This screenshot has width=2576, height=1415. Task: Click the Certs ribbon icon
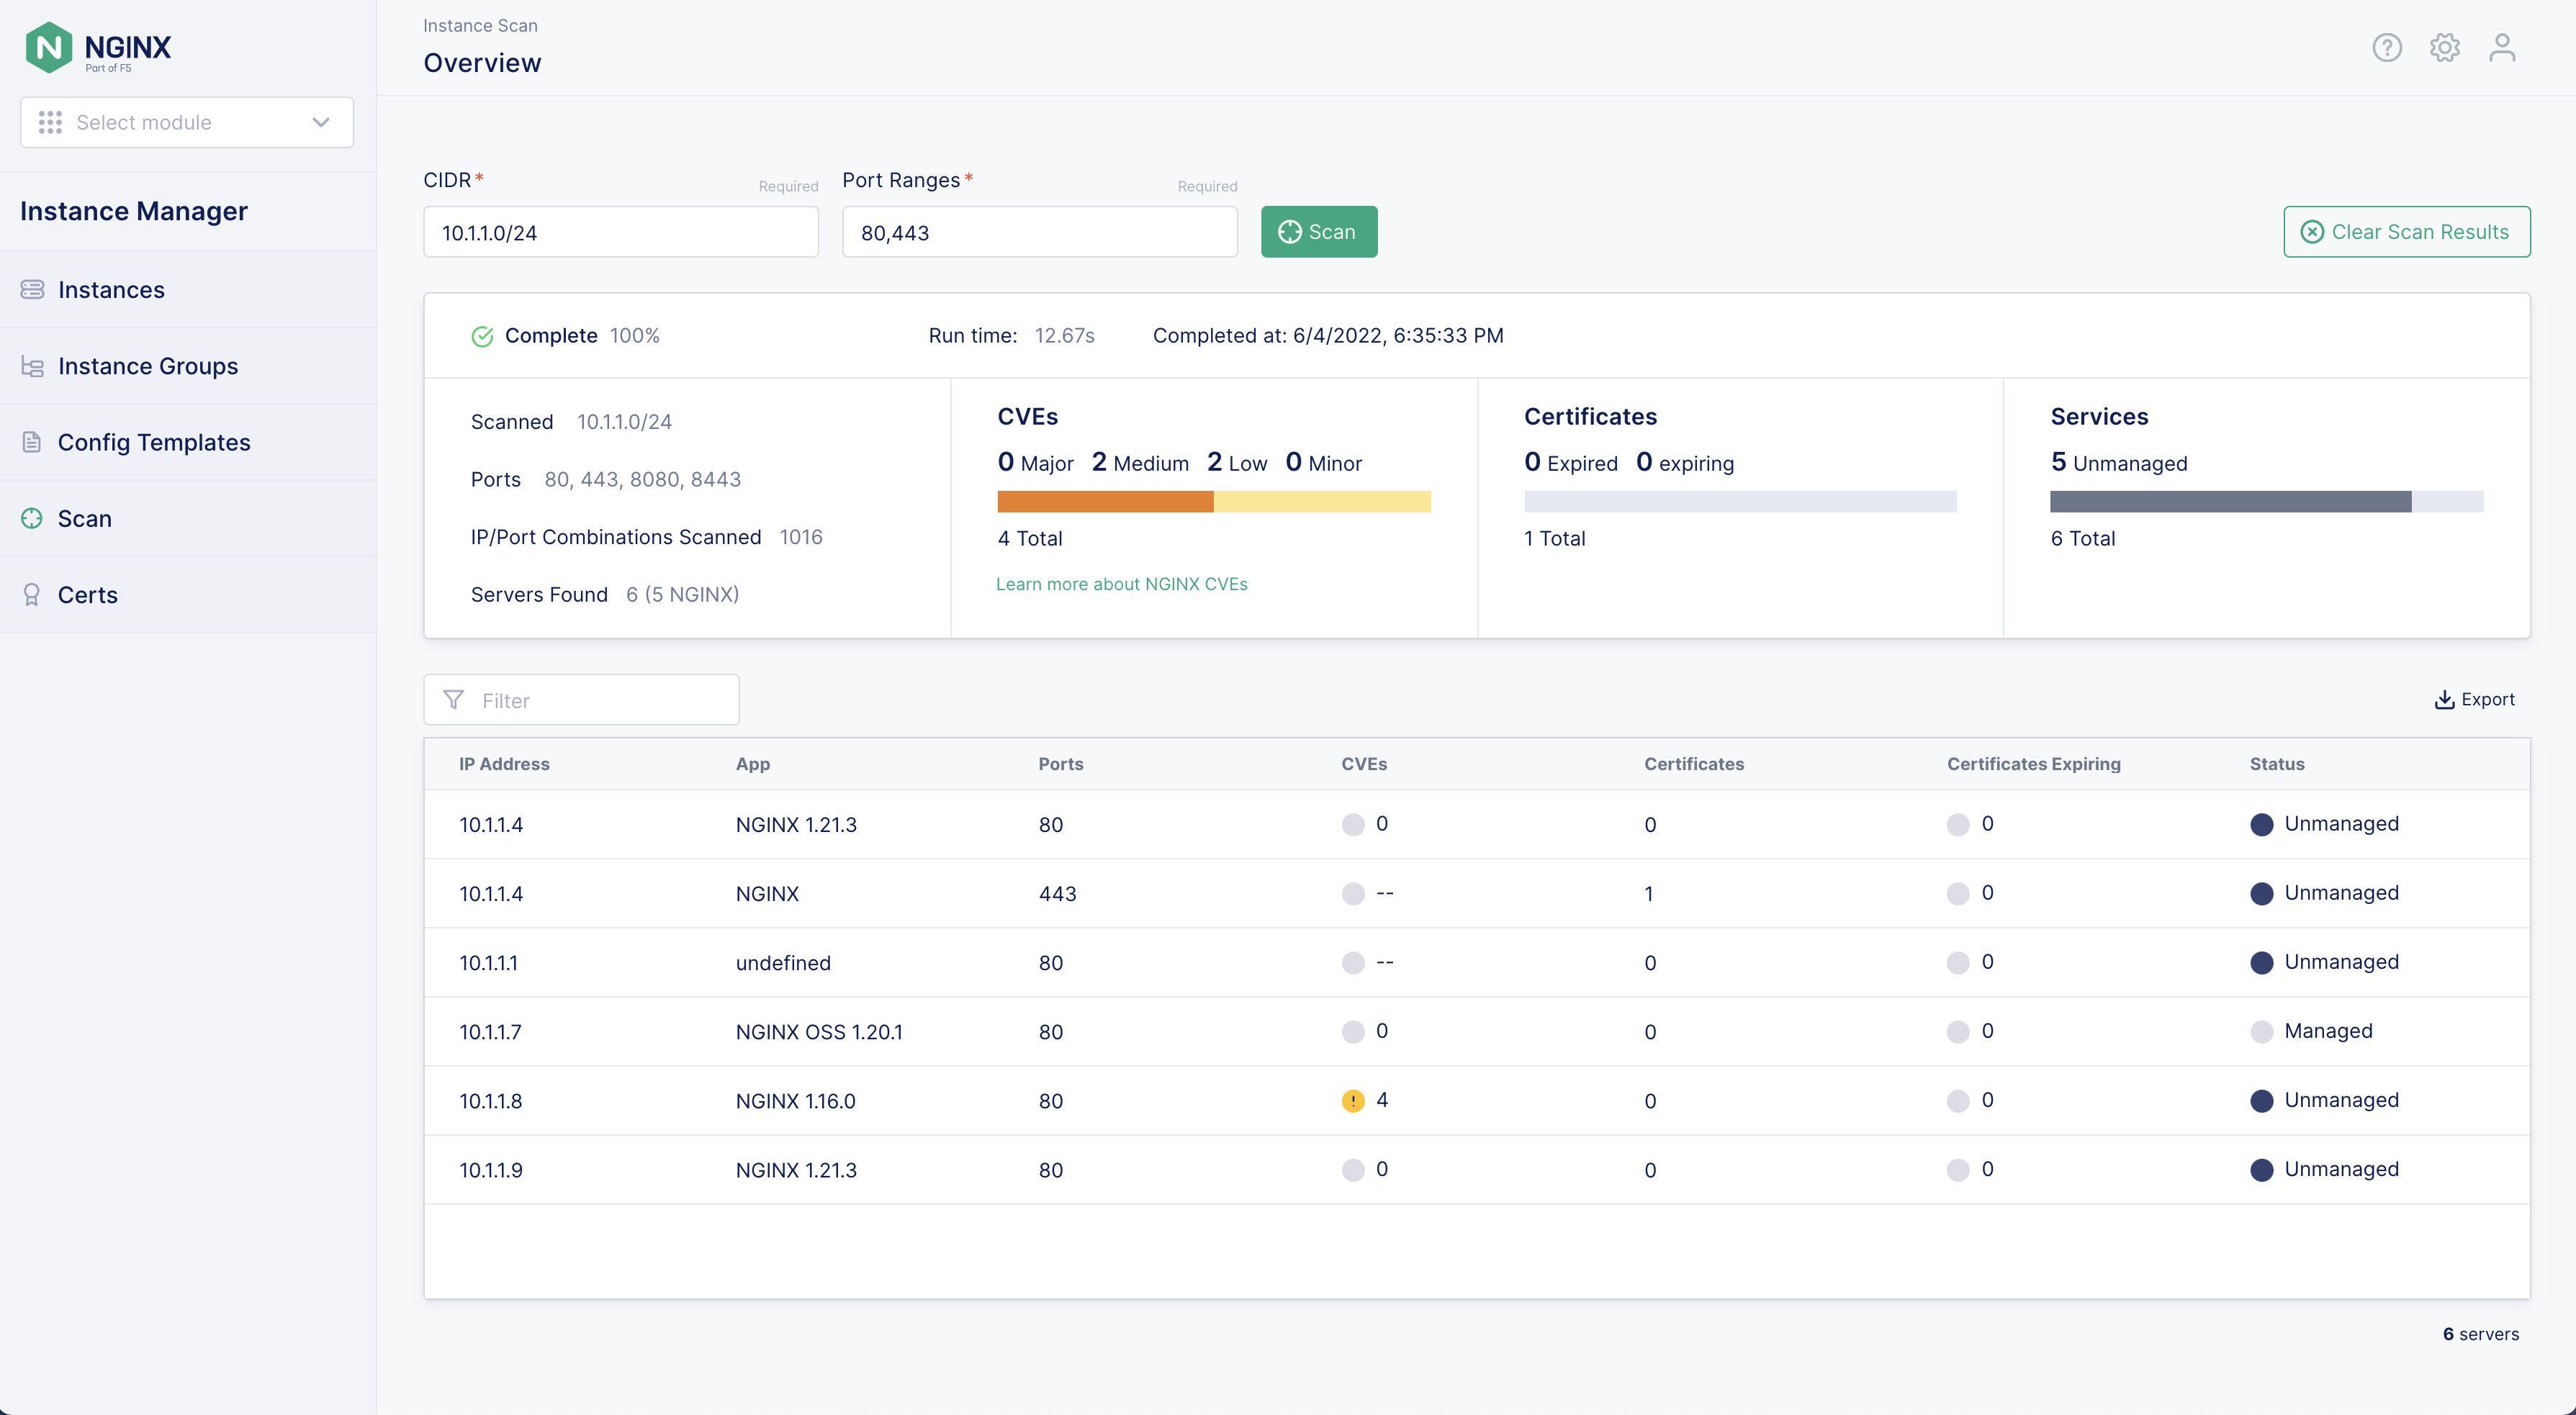(x=32, y=595)
